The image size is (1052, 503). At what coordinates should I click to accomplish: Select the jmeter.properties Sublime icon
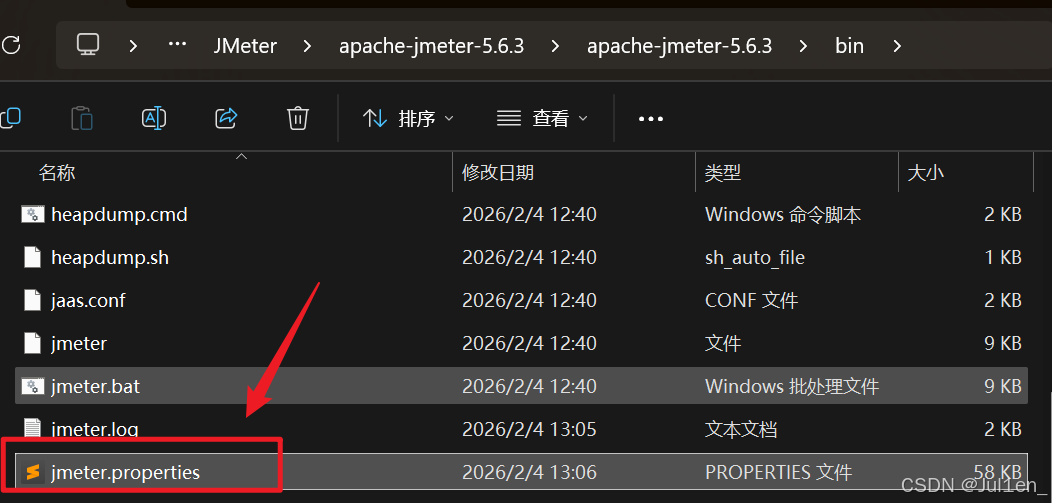coord(33,472)
